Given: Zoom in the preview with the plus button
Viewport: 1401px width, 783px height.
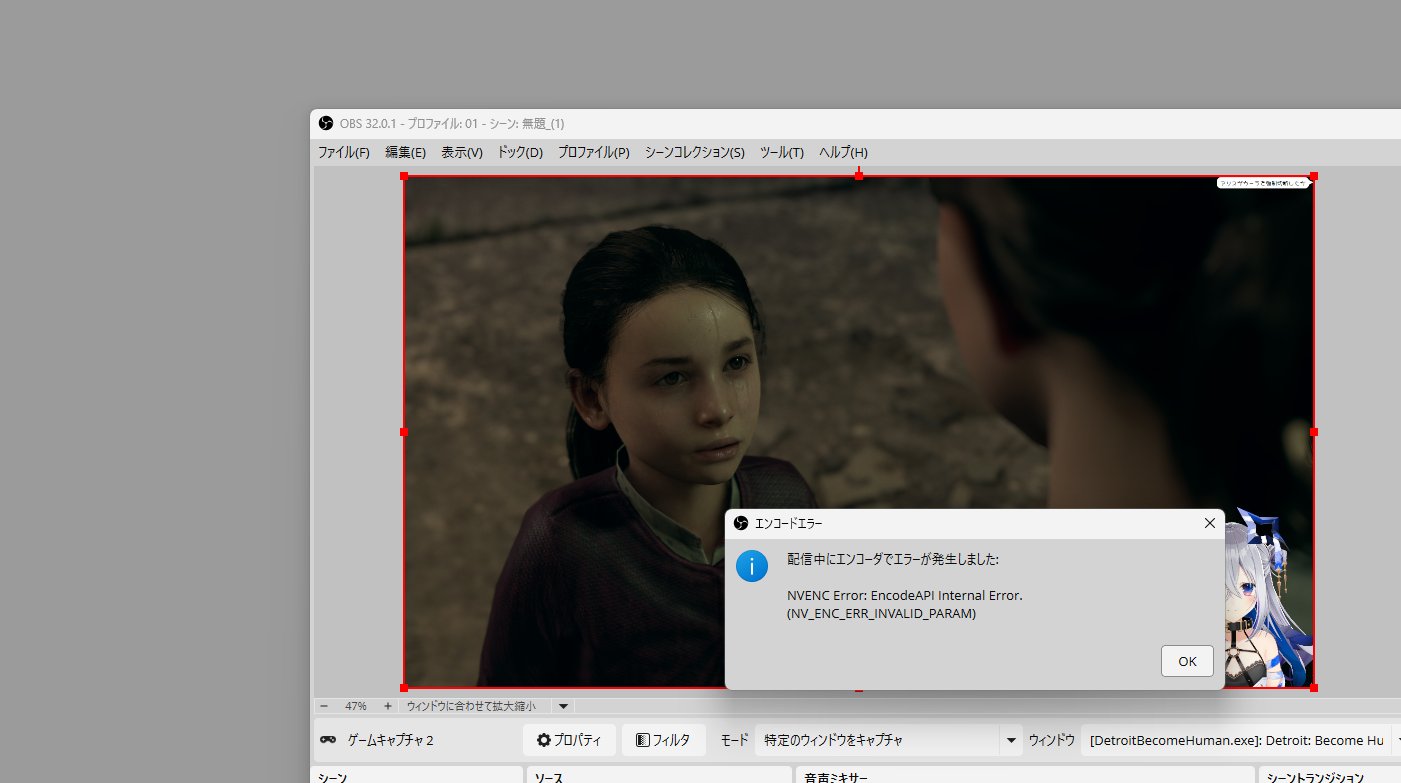Looking at the screenshot, I should coord(388,705).
